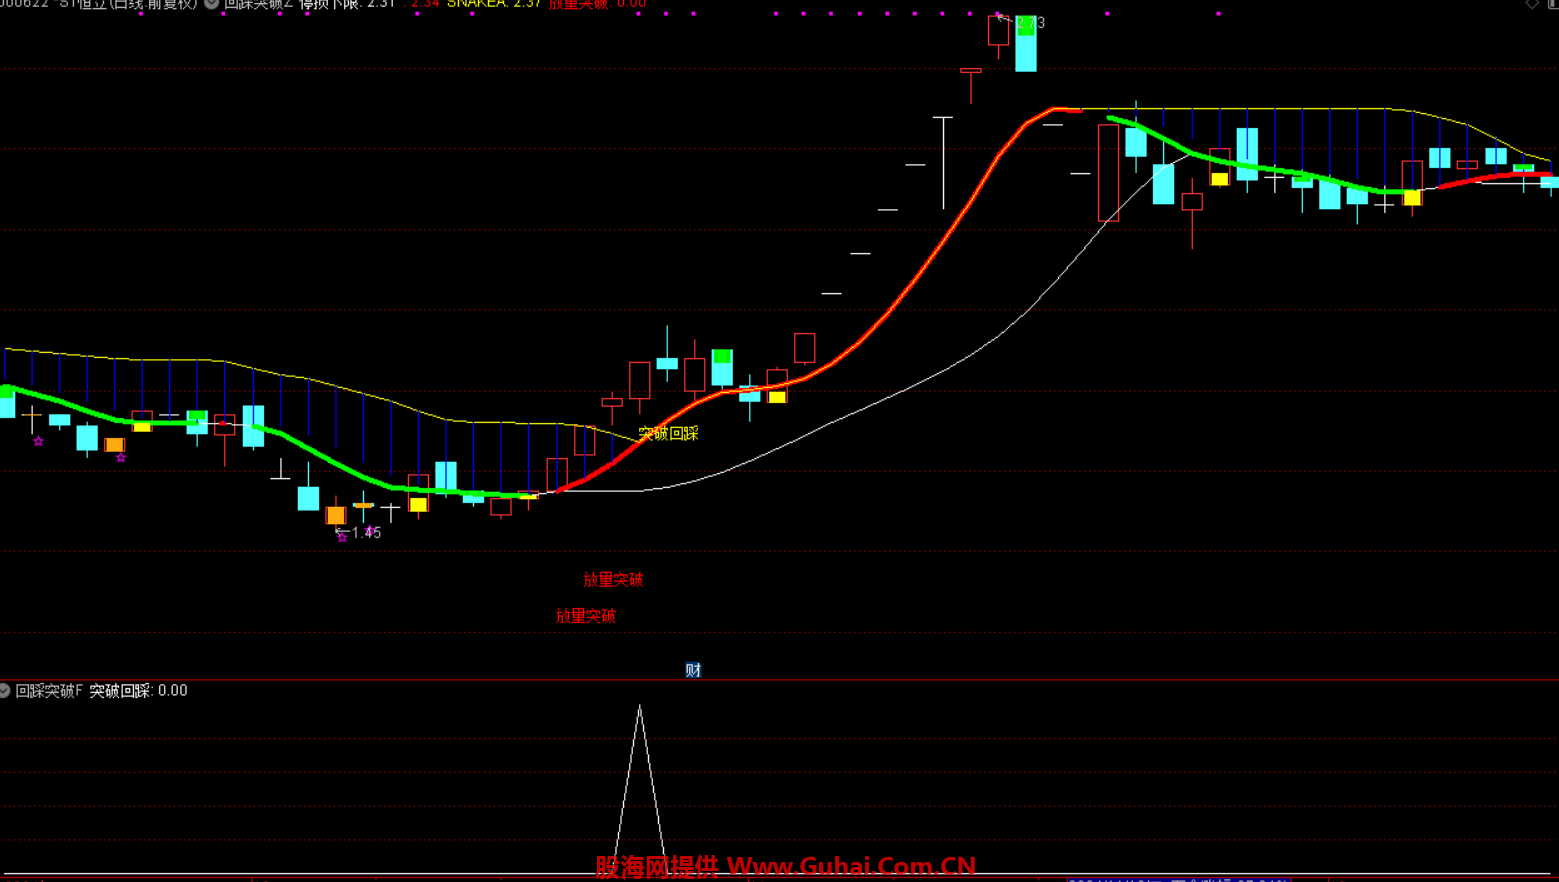Click the red 放量突破: 0.00 header value
The height and width of the screenshot is (882, 1559).
[597, 4]
